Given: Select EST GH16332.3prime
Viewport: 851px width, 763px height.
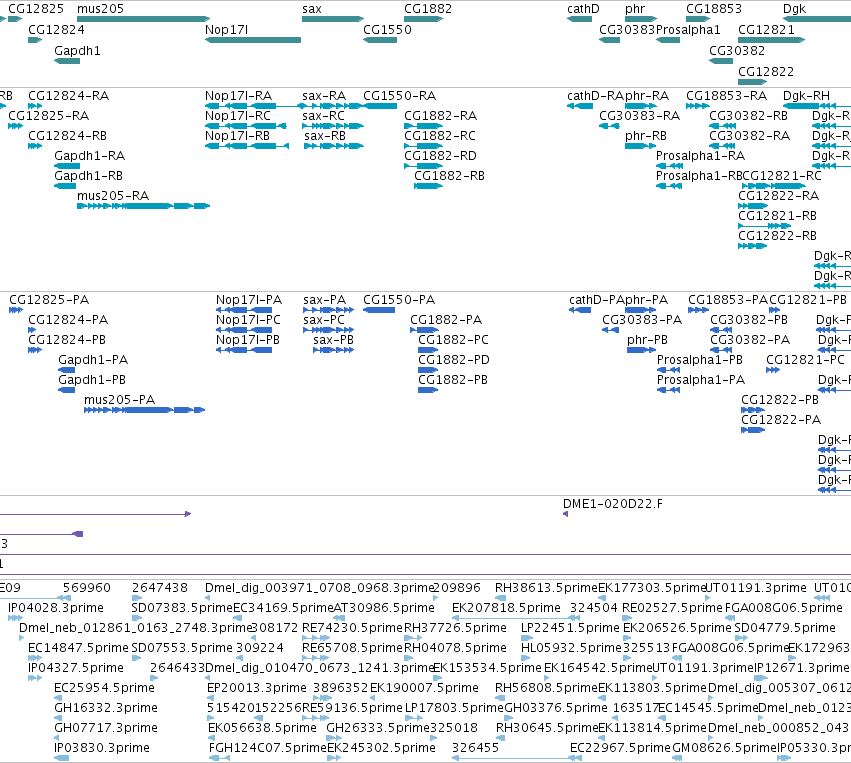Looking at the screenshot, I should (106, 707).
